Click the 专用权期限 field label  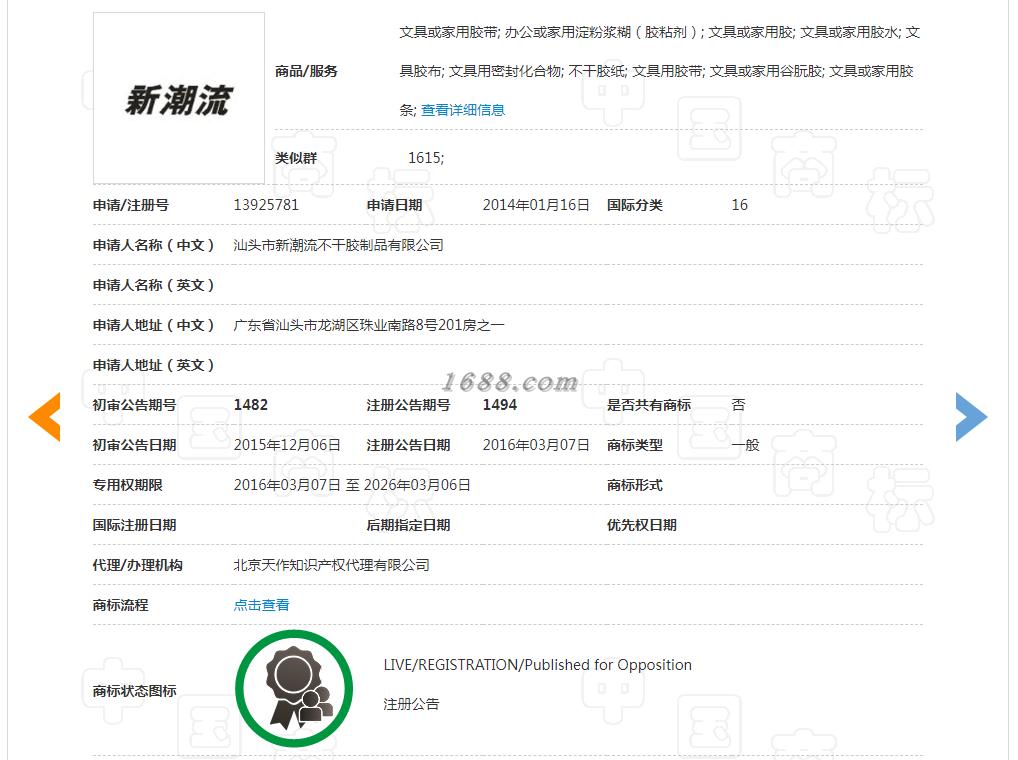[127, 485]
